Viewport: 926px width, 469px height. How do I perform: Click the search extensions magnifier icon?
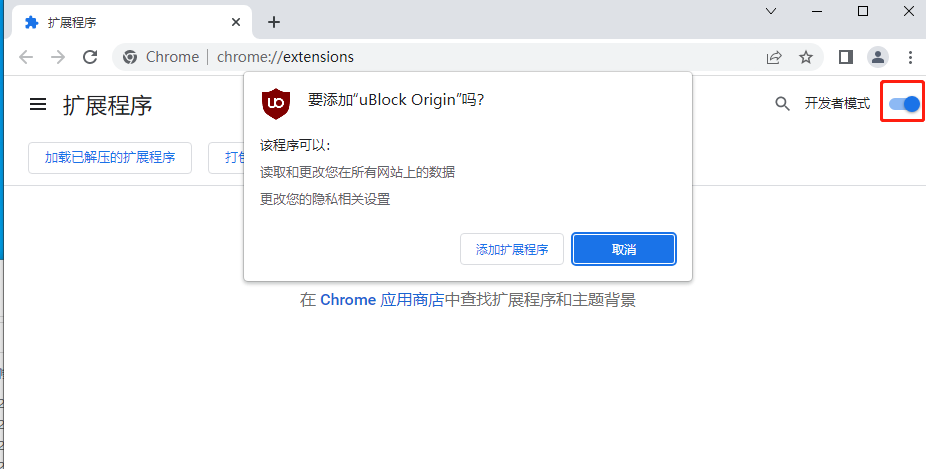[782, 103]
